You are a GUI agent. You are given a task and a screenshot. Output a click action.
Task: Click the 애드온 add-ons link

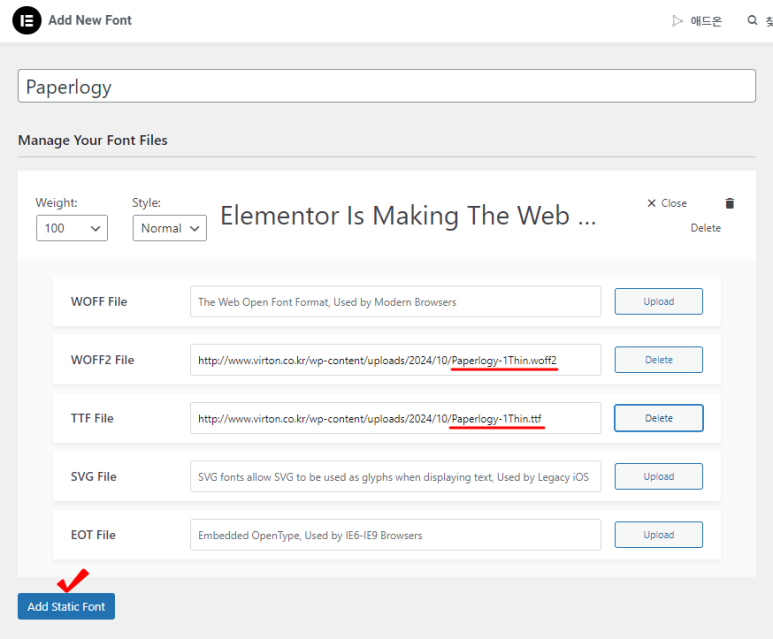tap(706, 21)
